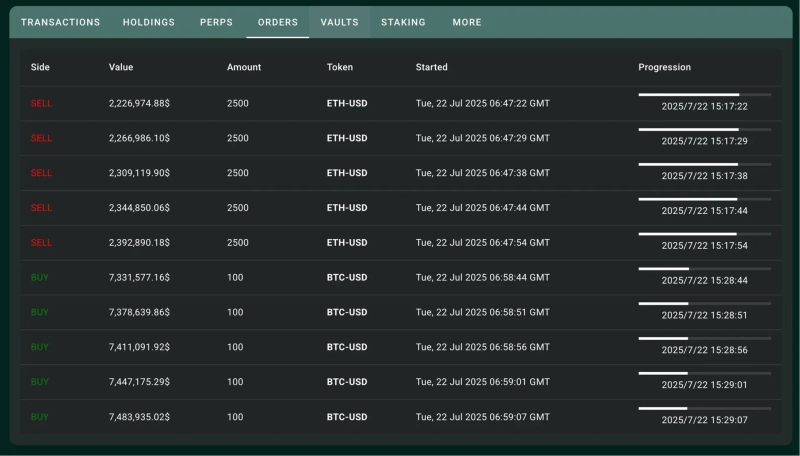Click the Progression column header
The width and height of the screenshot is (800, 456).
pos(664,68)
